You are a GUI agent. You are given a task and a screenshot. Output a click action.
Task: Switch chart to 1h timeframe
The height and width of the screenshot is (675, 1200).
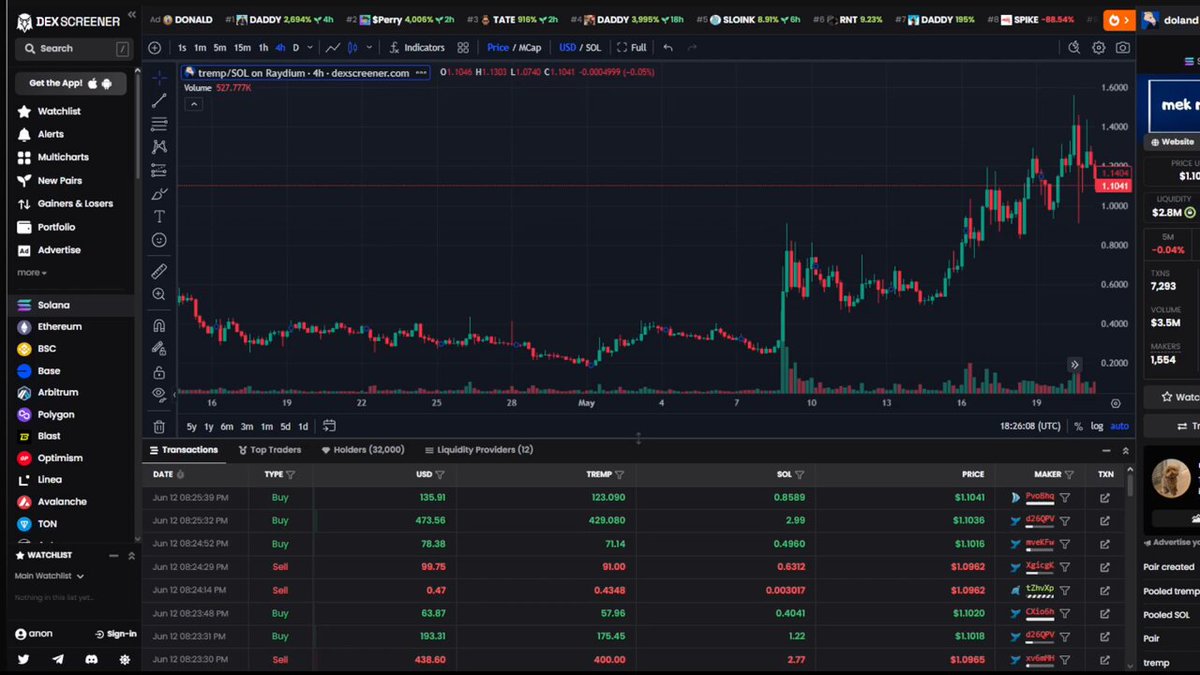coord(263,47)
